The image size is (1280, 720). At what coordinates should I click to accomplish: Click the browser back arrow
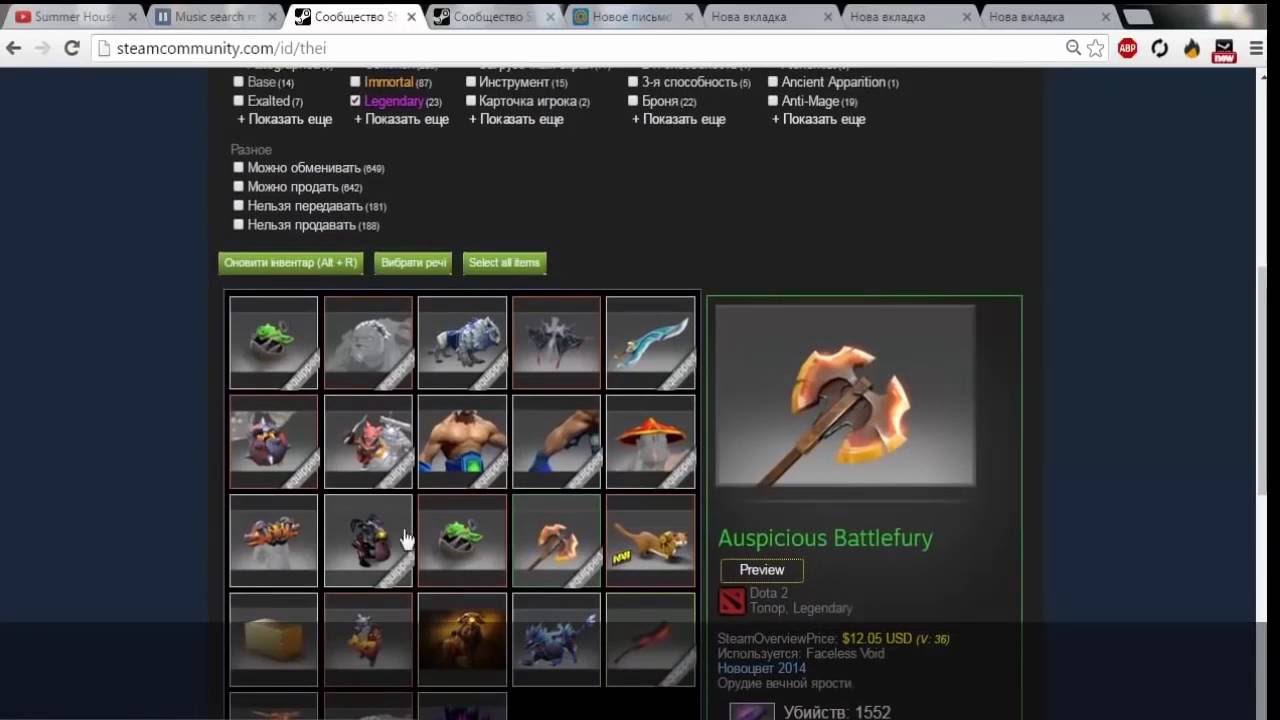[x=14, y=48]
